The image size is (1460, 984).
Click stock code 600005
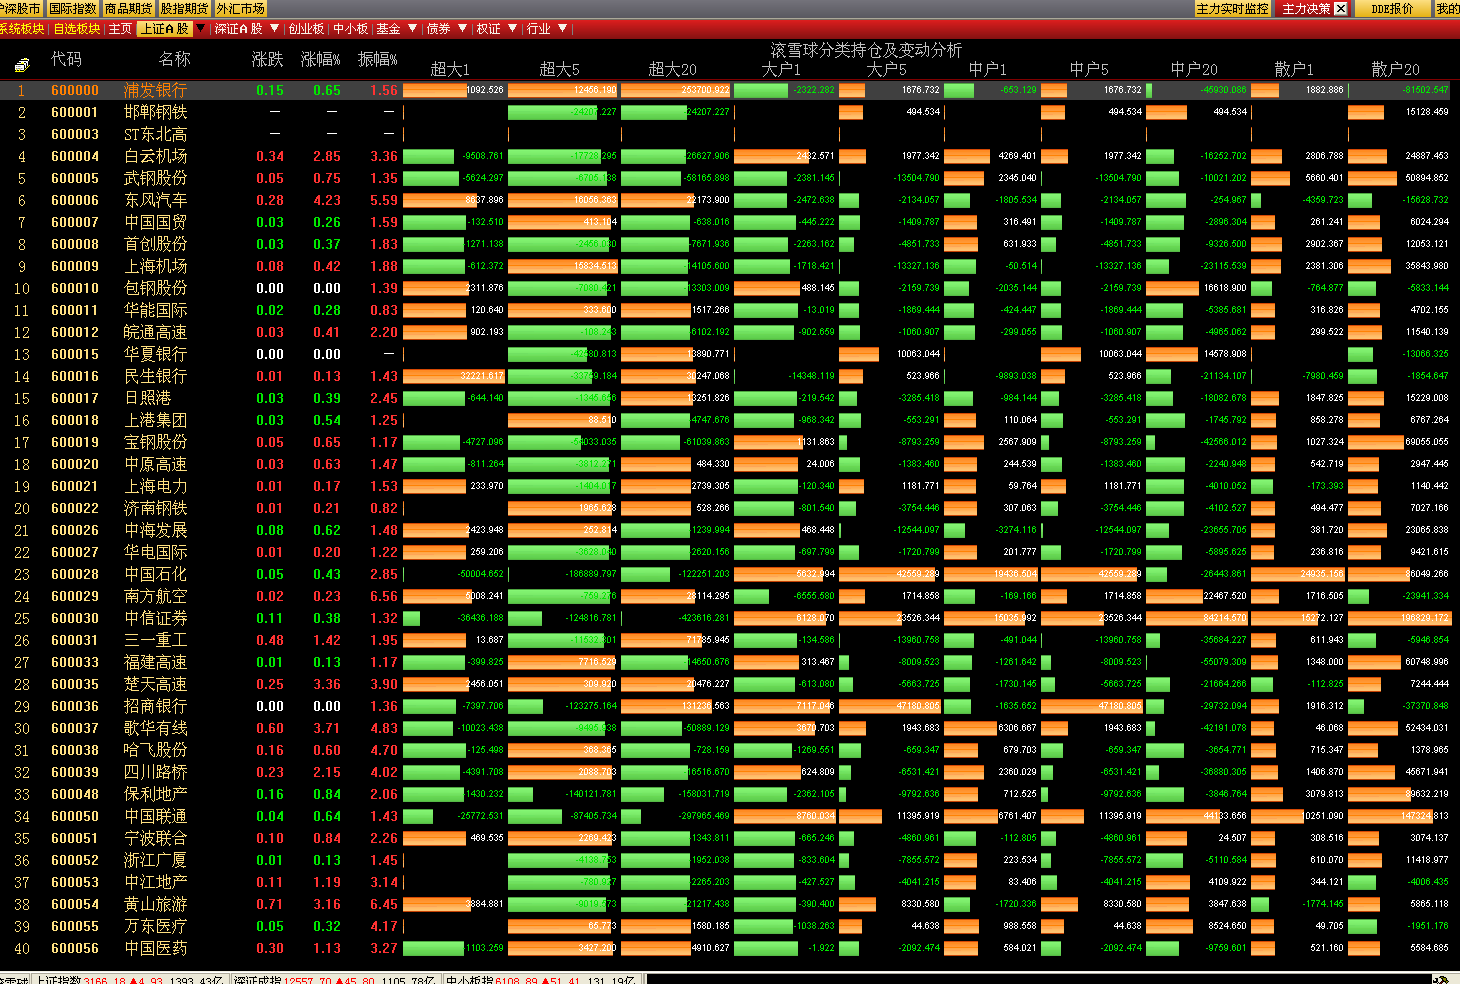[x=75, y=178]
